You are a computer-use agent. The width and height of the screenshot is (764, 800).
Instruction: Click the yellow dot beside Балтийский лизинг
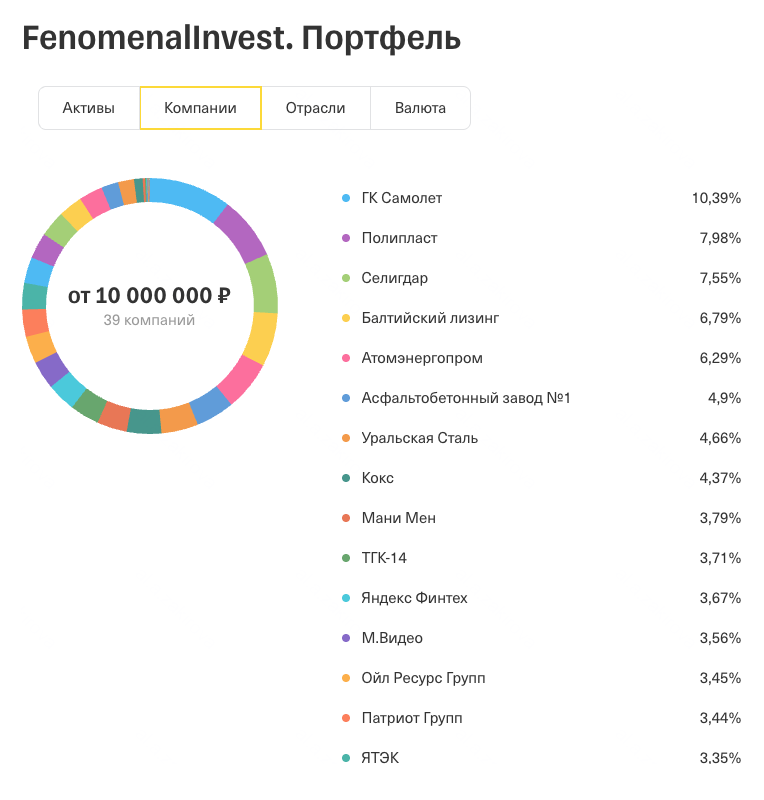tap(344, 318)
